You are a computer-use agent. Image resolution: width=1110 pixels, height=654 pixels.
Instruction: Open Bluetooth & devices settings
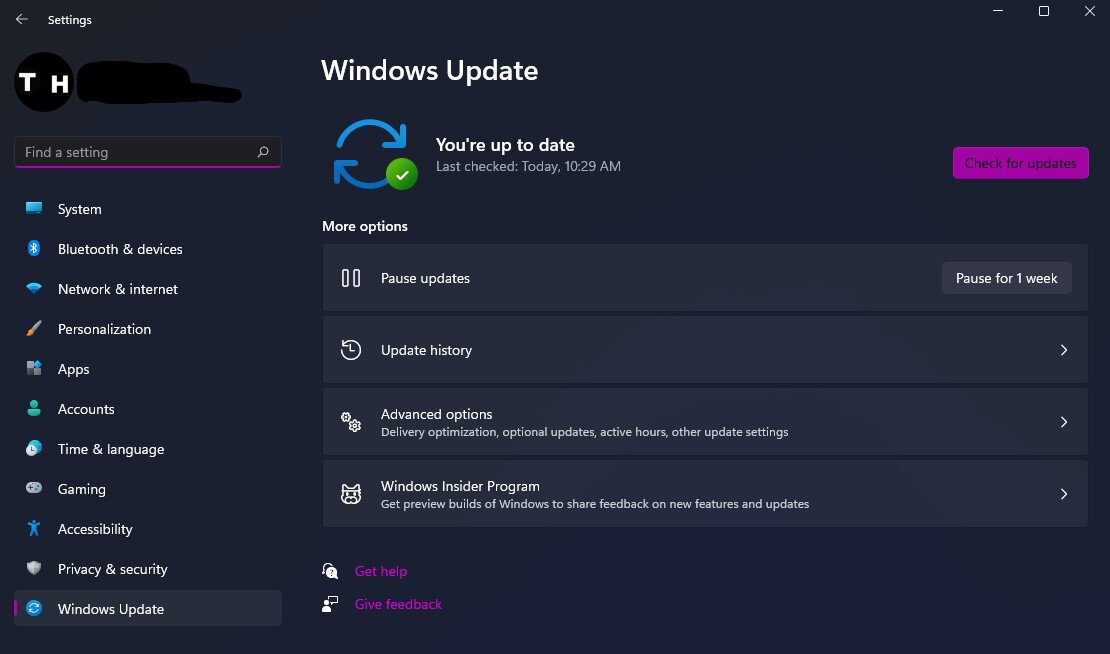click(x=148, y=249)
